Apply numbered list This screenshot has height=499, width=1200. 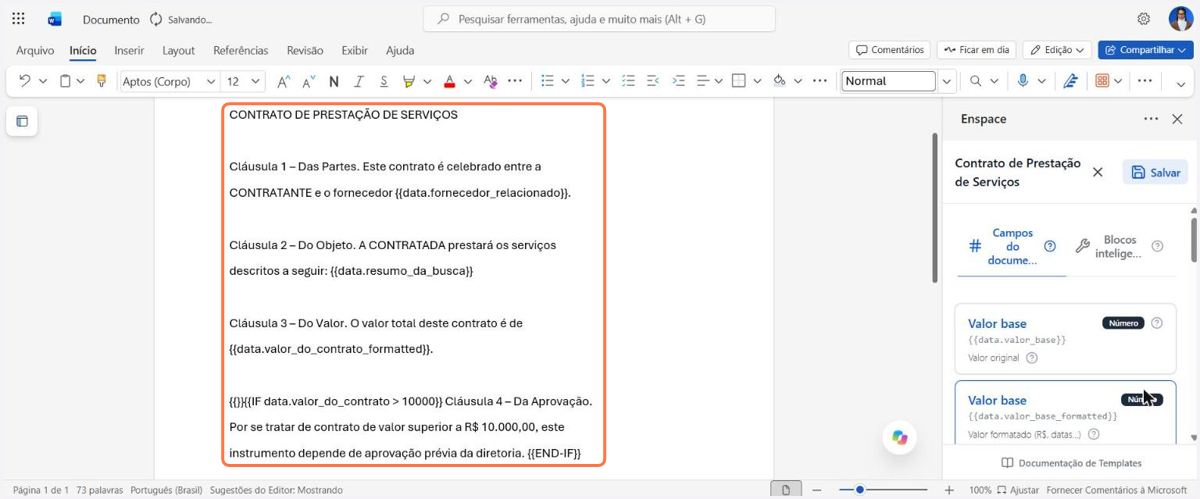[x=588, y=81]
